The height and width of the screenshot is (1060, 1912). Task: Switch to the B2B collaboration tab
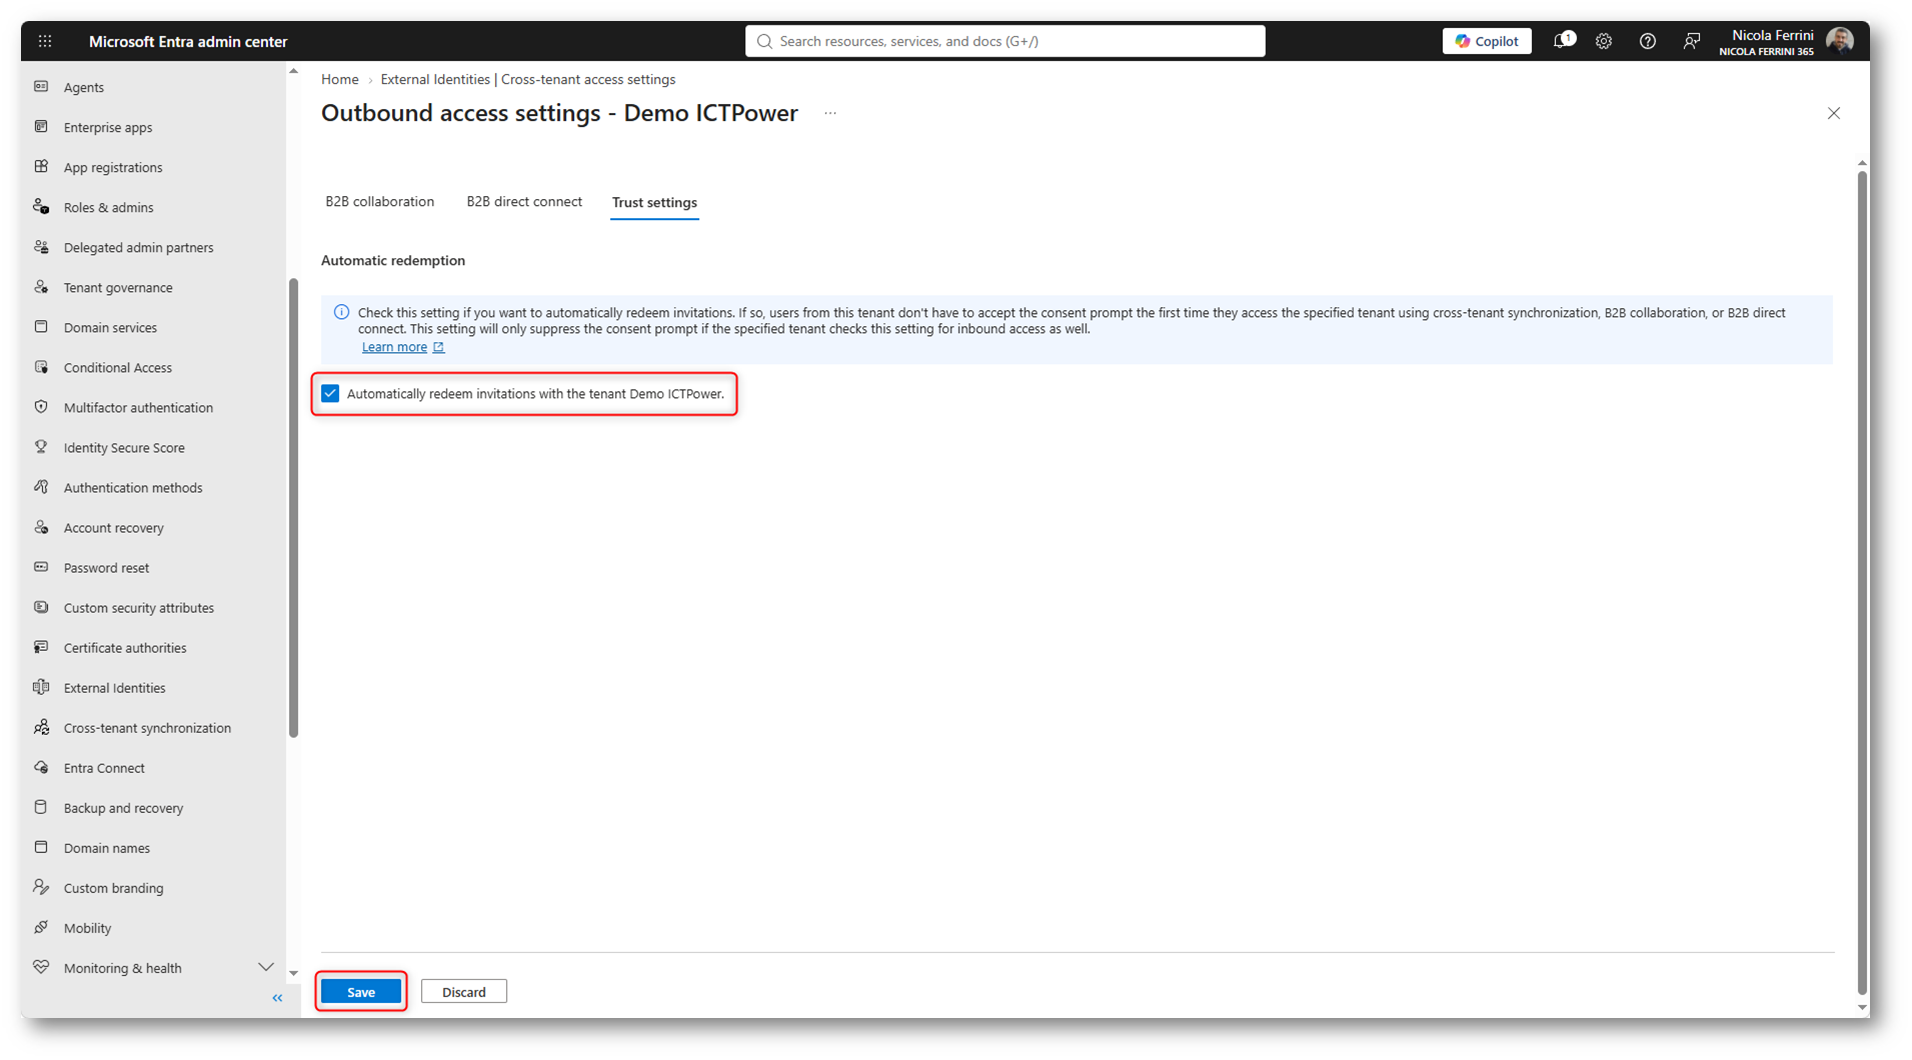(380, 201)
